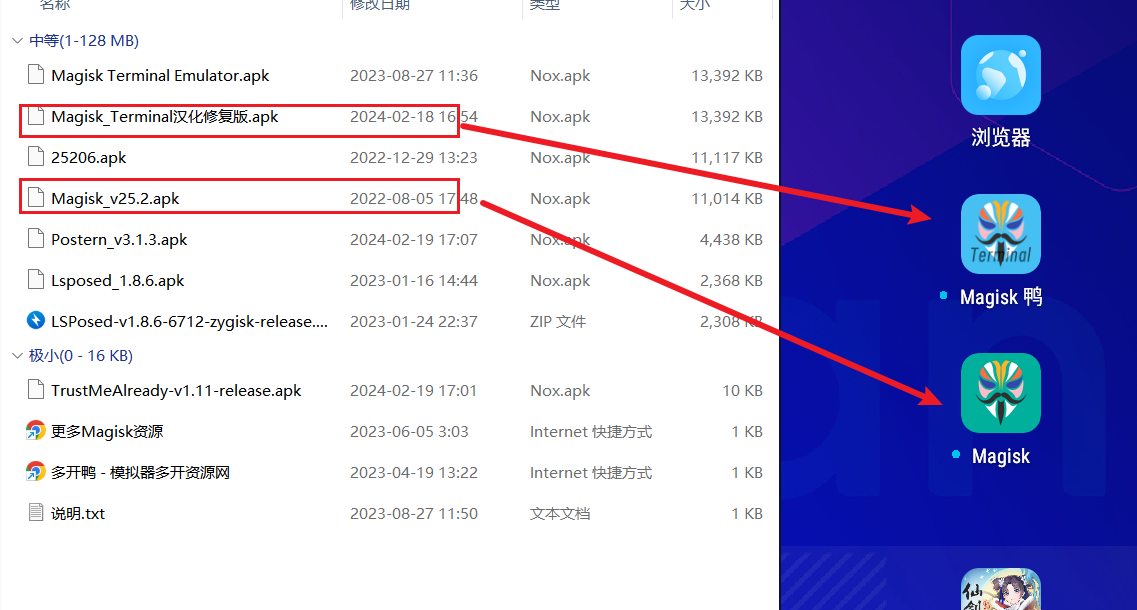Click the 10 KB size cell
Screen dimensions: 1137x610
point(742,390)
